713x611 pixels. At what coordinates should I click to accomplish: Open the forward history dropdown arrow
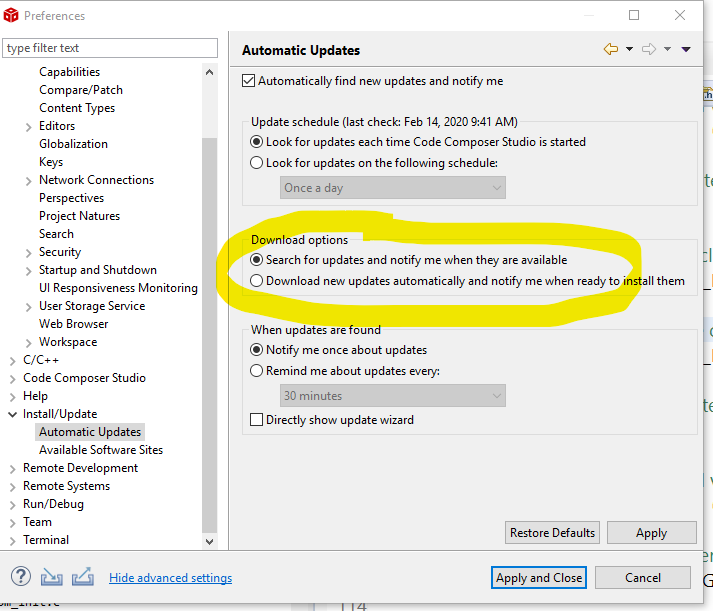(x=667, y=49)
